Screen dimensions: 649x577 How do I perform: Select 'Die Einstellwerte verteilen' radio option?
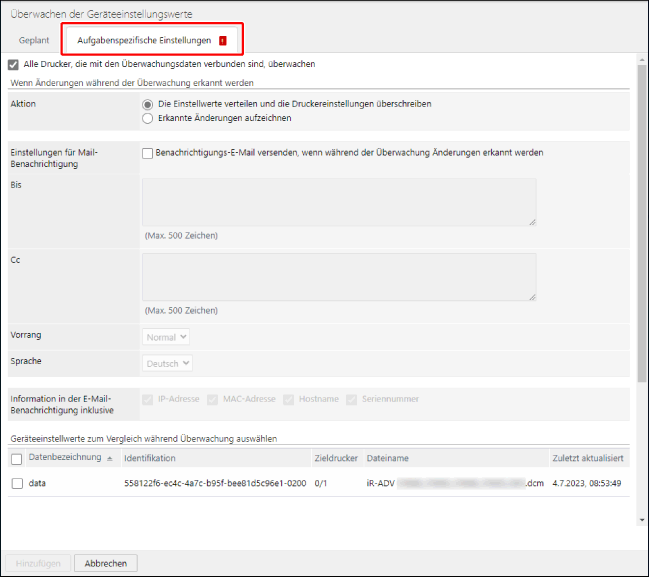pos(148,104)
